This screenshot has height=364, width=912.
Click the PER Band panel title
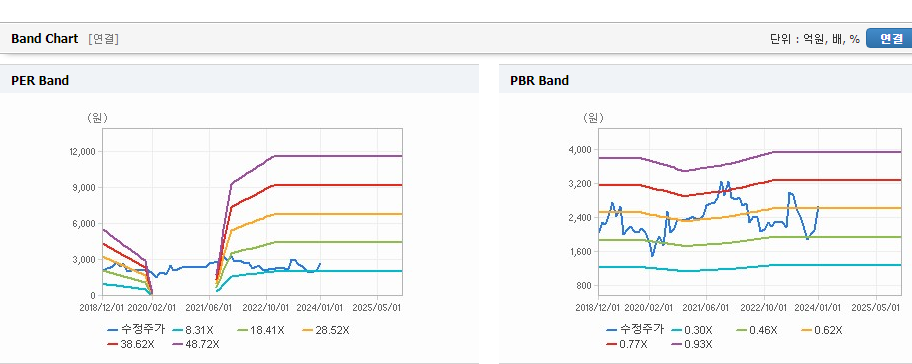tap(40, 81)
